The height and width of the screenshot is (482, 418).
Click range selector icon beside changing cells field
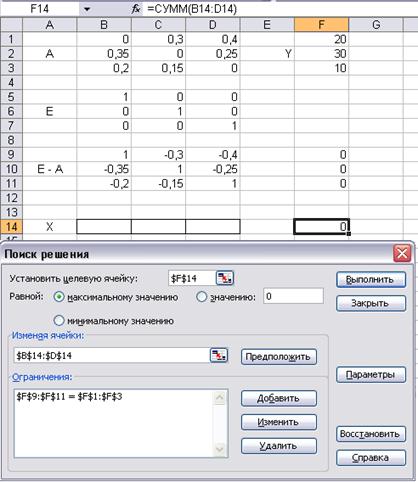[x=219, y=355]
